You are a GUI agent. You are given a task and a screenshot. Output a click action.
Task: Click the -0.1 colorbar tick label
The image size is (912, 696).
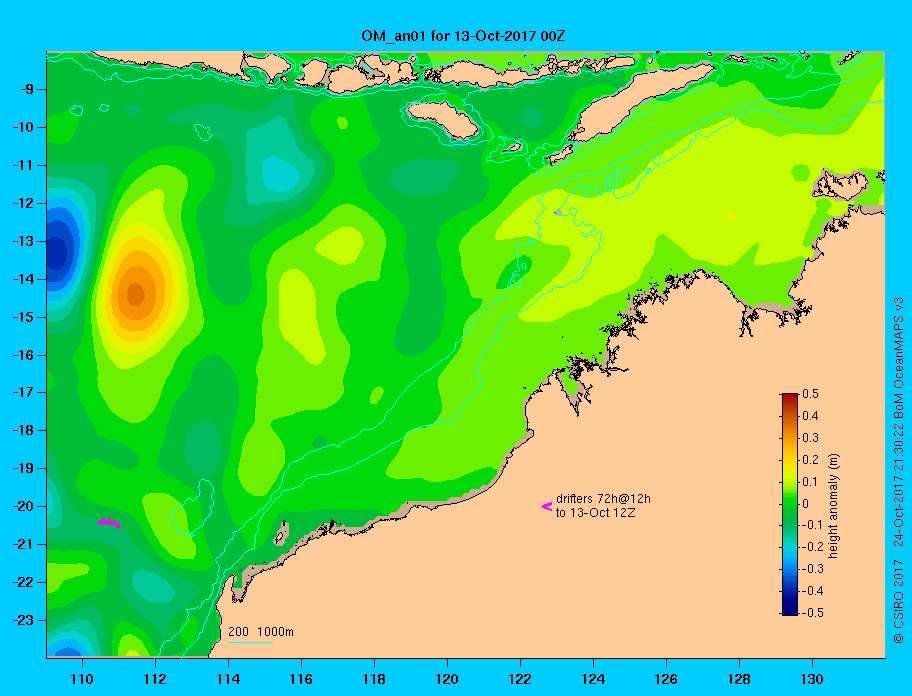pos(813,525)
